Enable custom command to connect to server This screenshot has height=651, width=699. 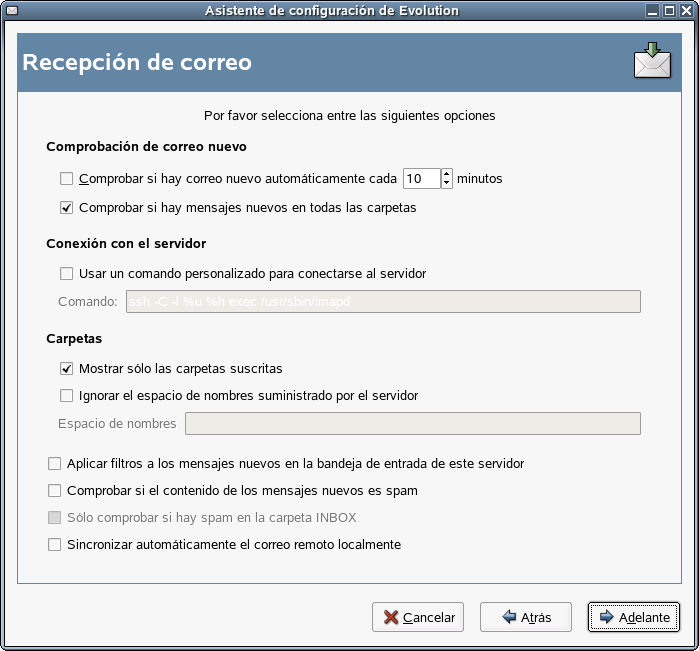point(66,273)
